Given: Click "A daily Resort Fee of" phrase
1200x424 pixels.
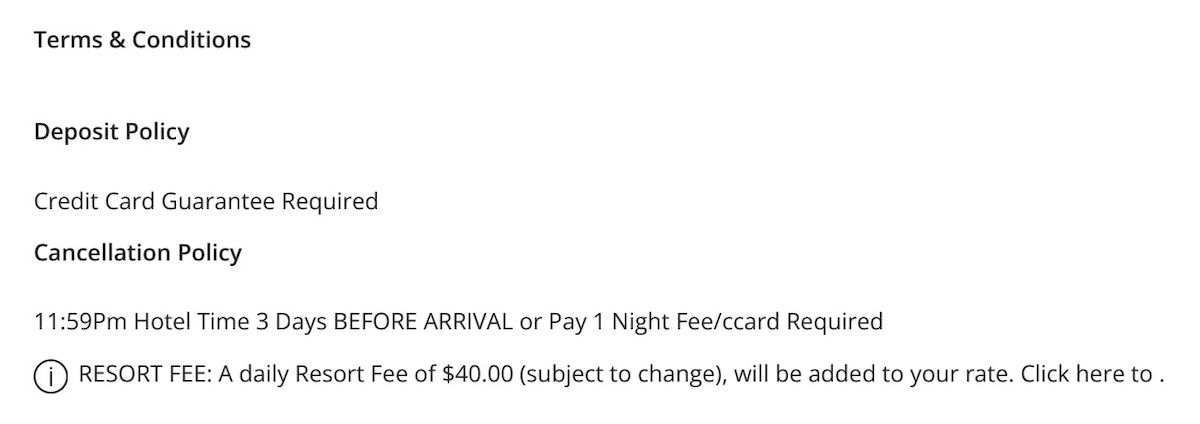Looking at the screenshot, I should click(x=327, y=375).
